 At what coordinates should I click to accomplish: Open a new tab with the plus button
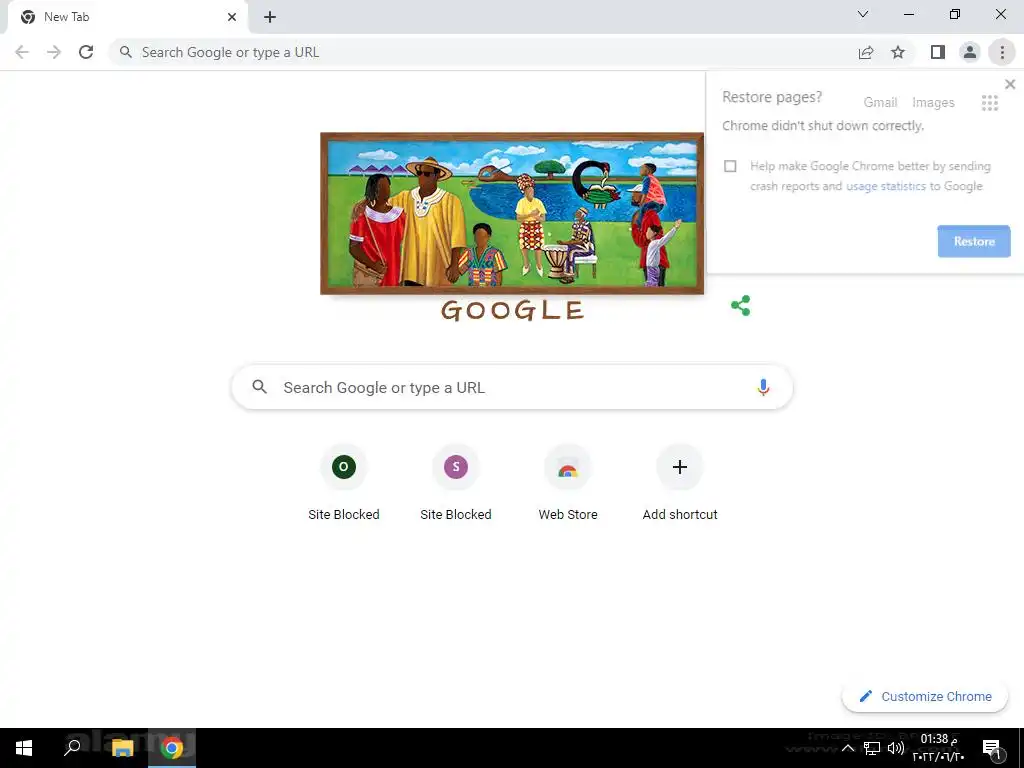(270, 17)
